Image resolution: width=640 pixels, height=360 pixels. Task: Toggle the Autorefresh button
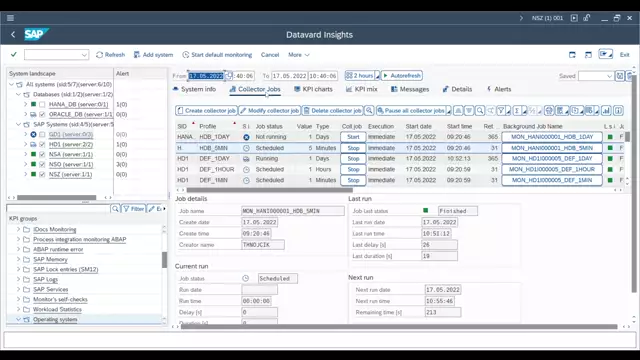[x=402, y=76]
